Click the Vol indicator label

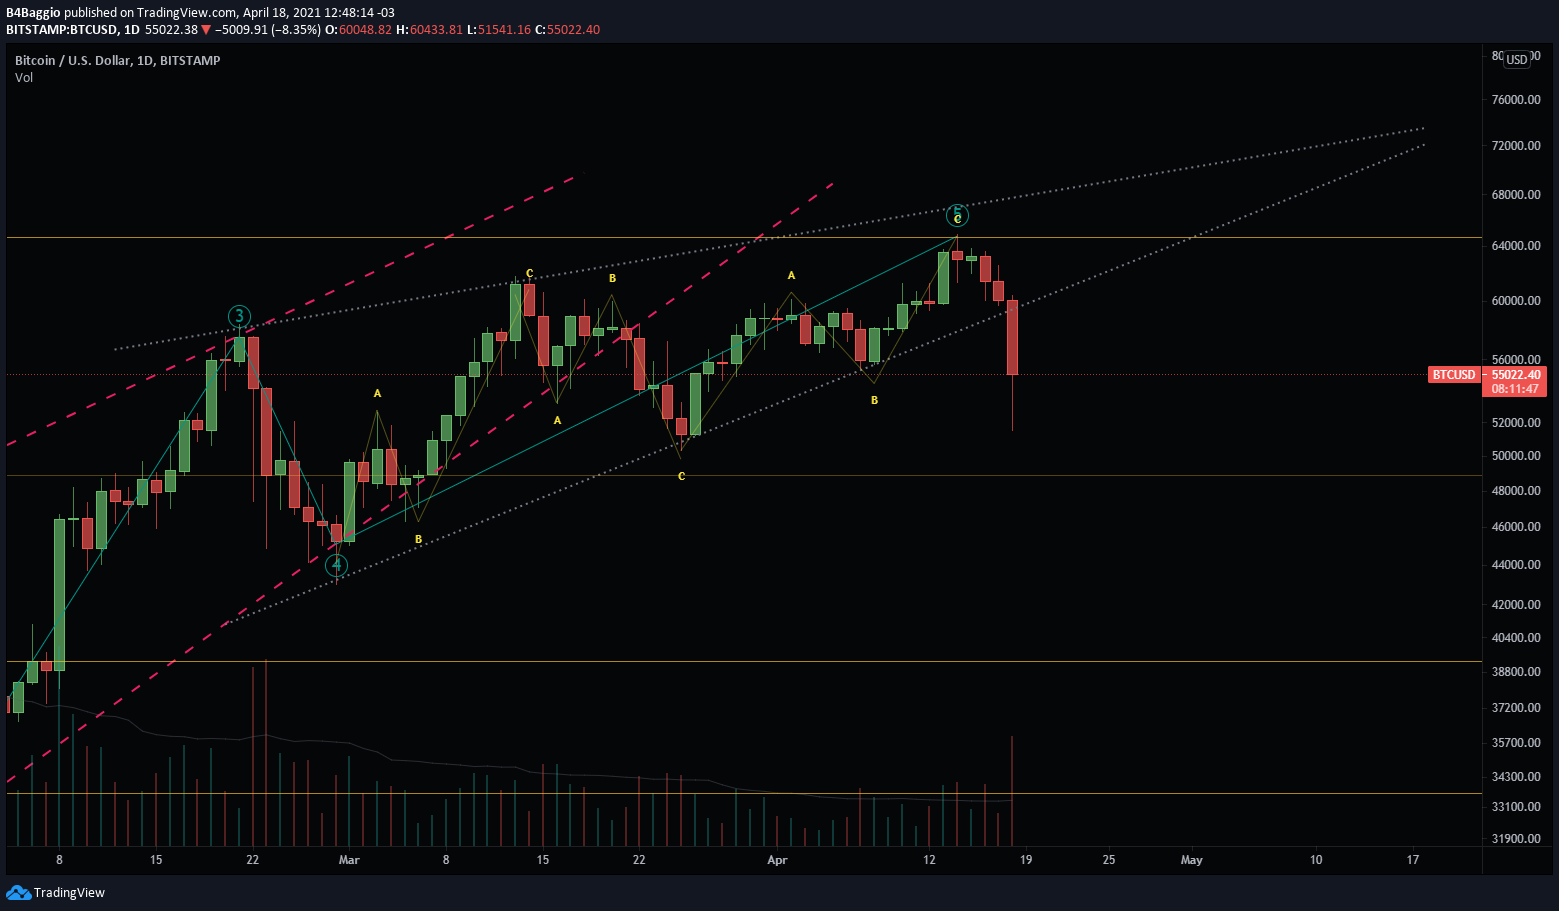[24, 78]
